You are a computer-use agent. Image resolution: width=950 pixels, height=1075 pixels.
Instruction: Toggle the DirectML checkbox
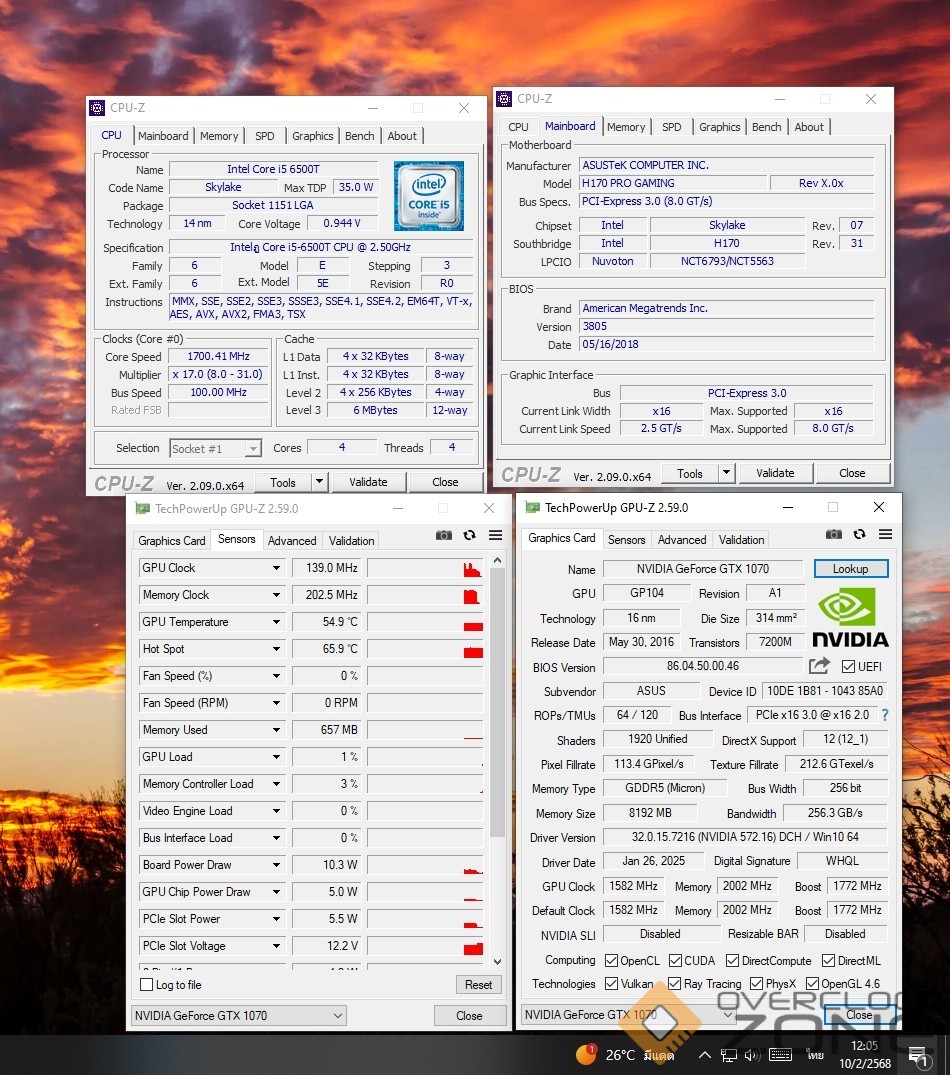coord(829,961)
